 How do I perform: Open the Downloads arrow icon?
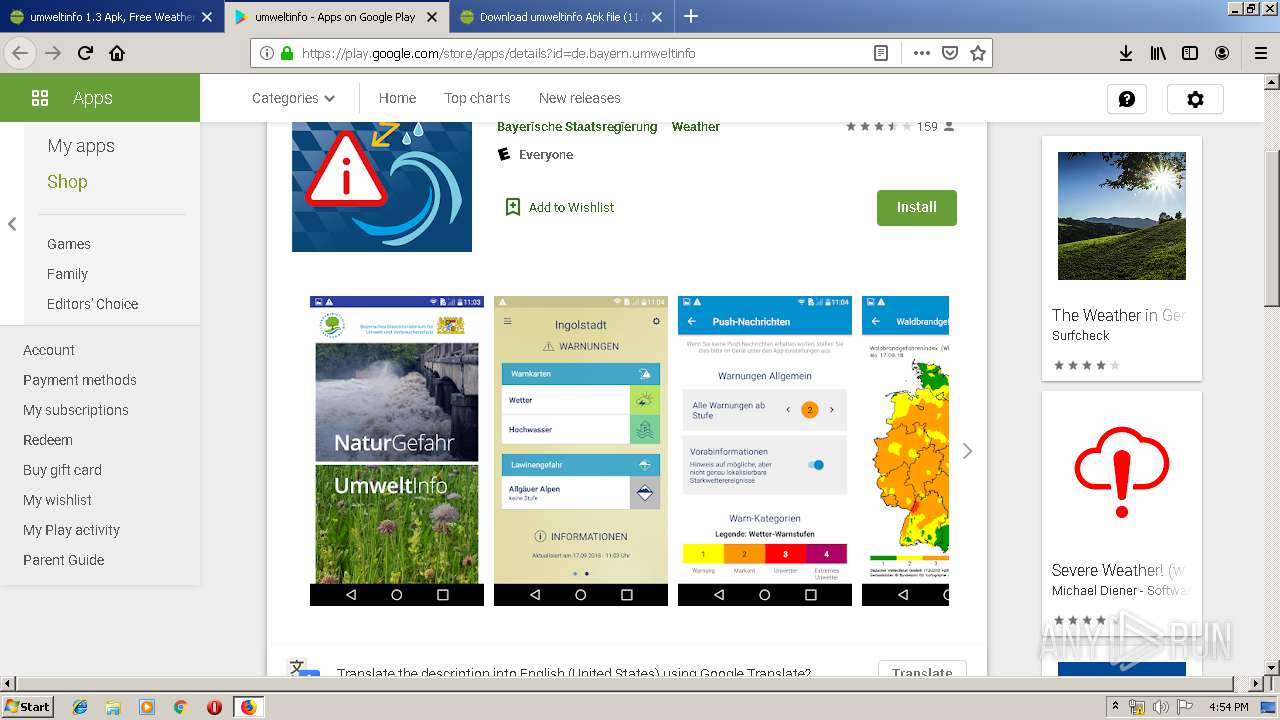click(x=1126, y=53)
